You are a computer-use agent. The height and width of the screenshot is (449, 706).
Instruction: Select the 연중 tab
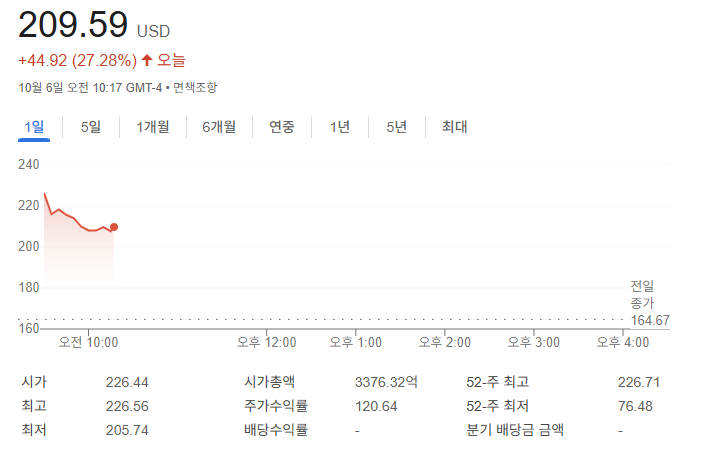point(281,127)
